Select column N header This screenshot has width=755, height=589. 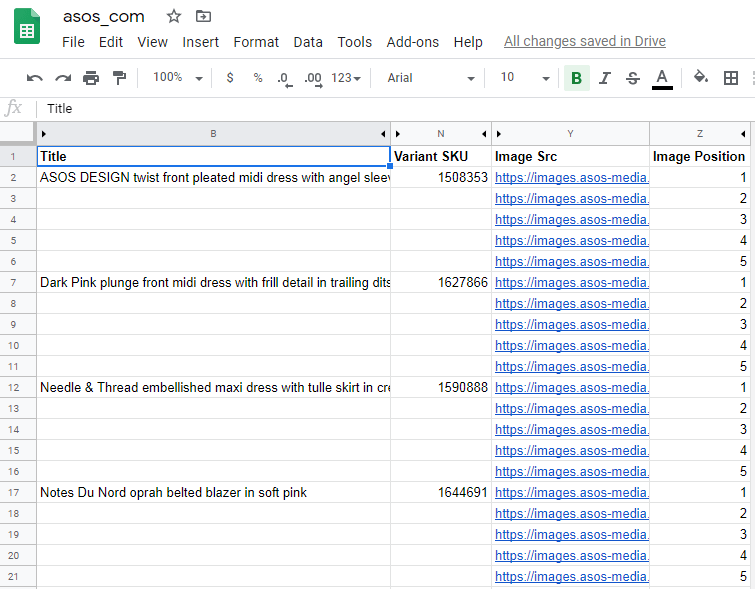[441, 134]
